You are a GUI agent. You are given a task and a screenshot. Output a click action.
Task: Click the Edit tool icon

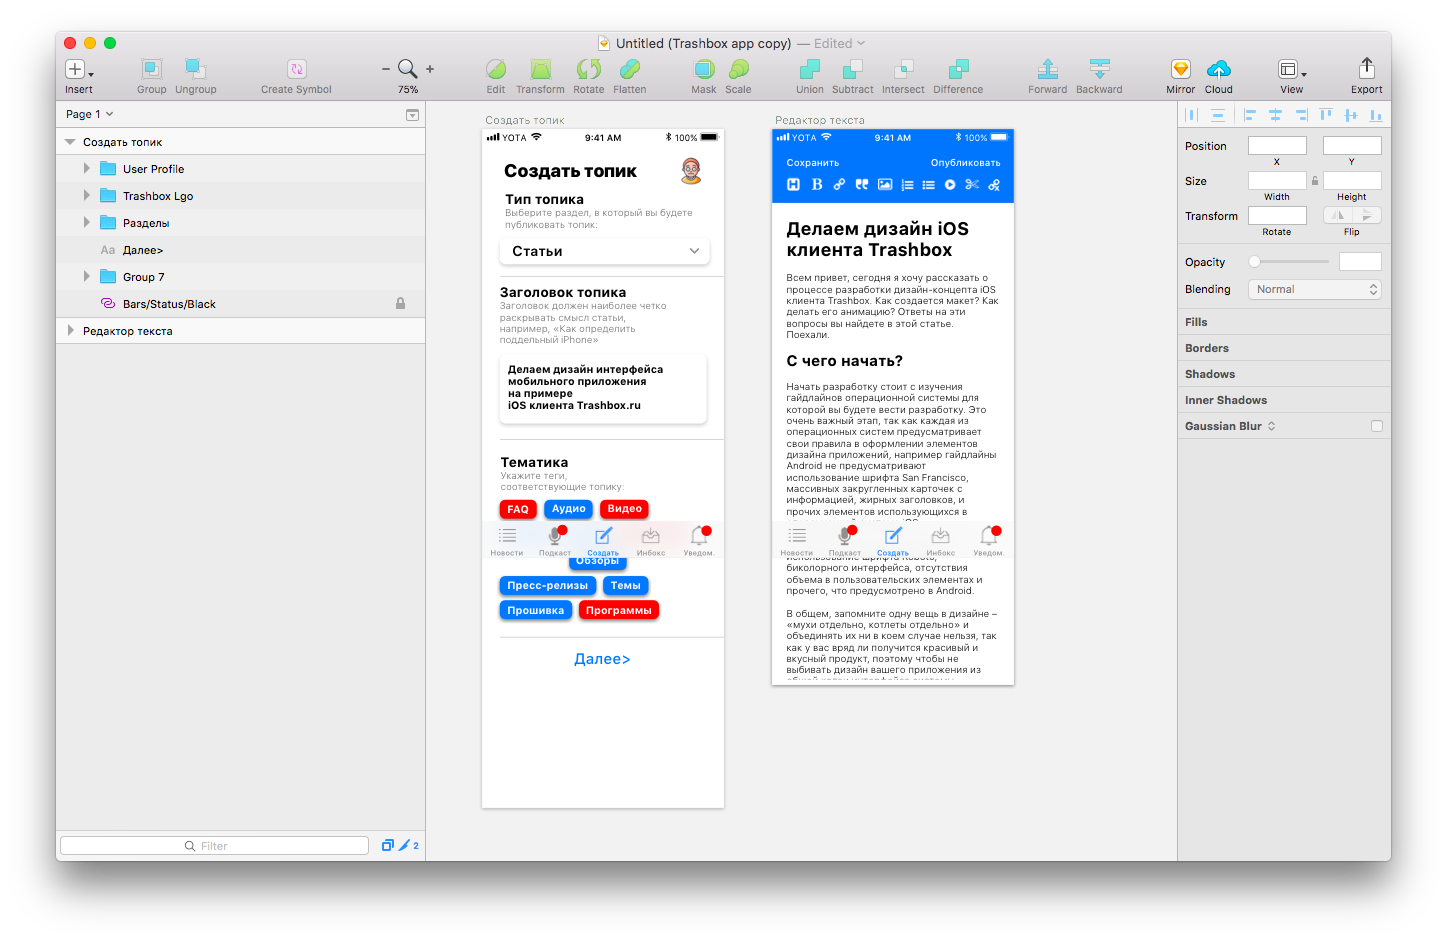pyautogui.click(x=496, y=69)
